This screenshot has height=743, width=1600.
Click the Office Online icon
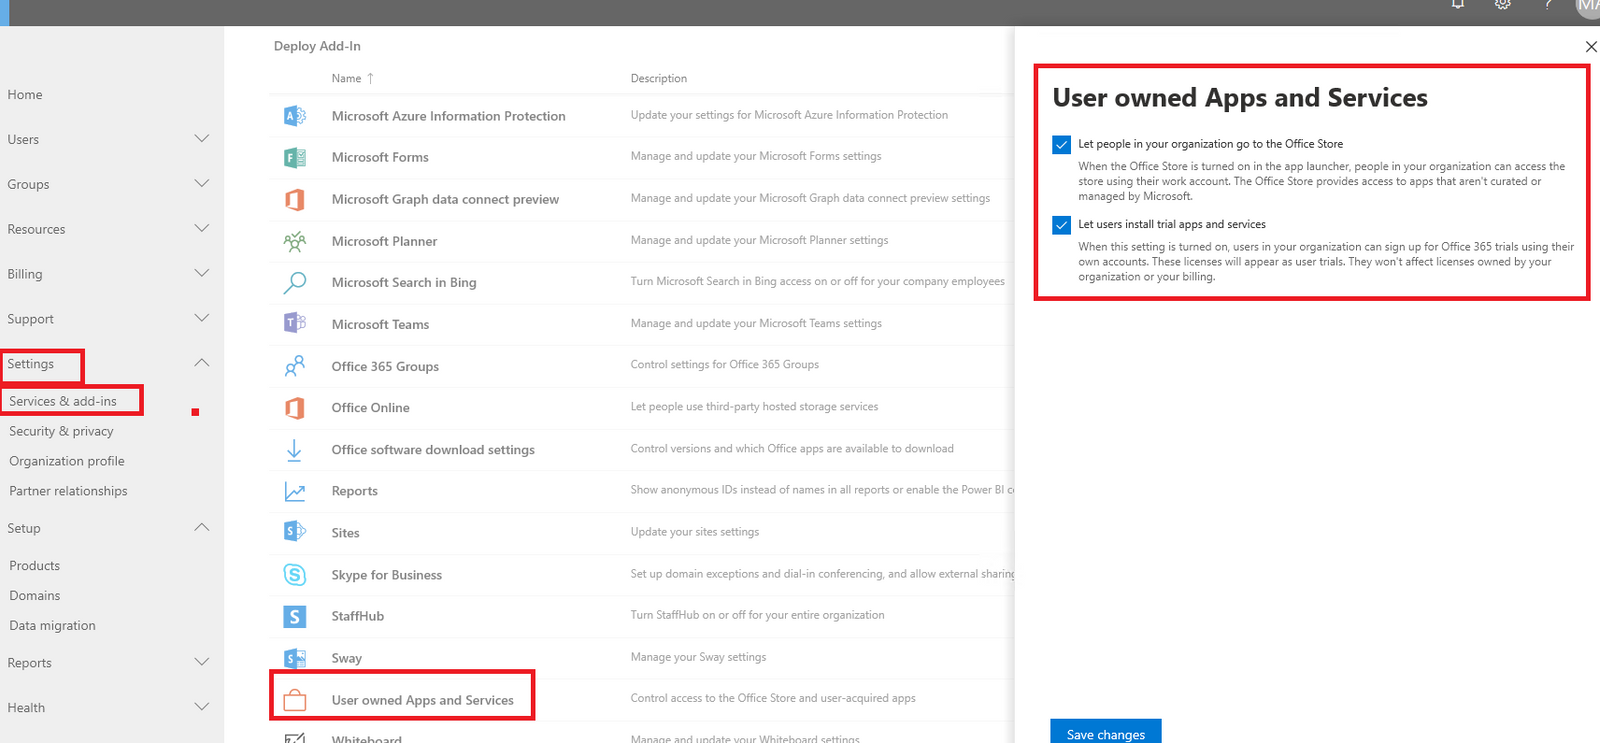(294, 408)
